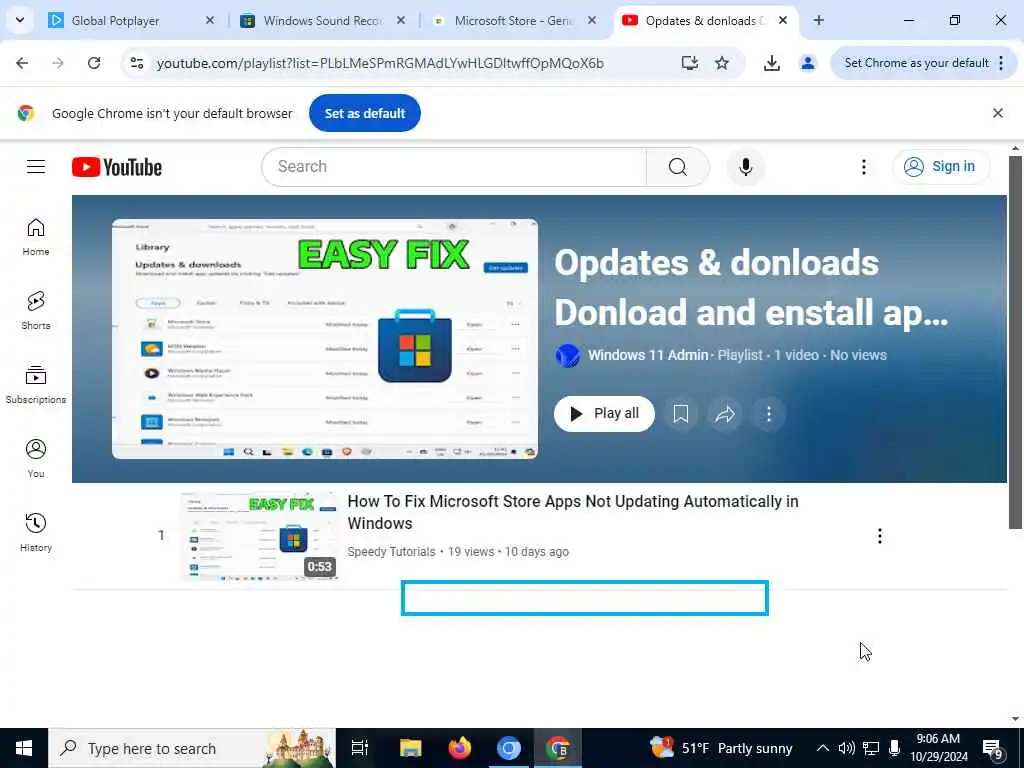Open the Windows 11 Admin channel link
Viewport: 1024px width, 768px height.
click(648, 355)
